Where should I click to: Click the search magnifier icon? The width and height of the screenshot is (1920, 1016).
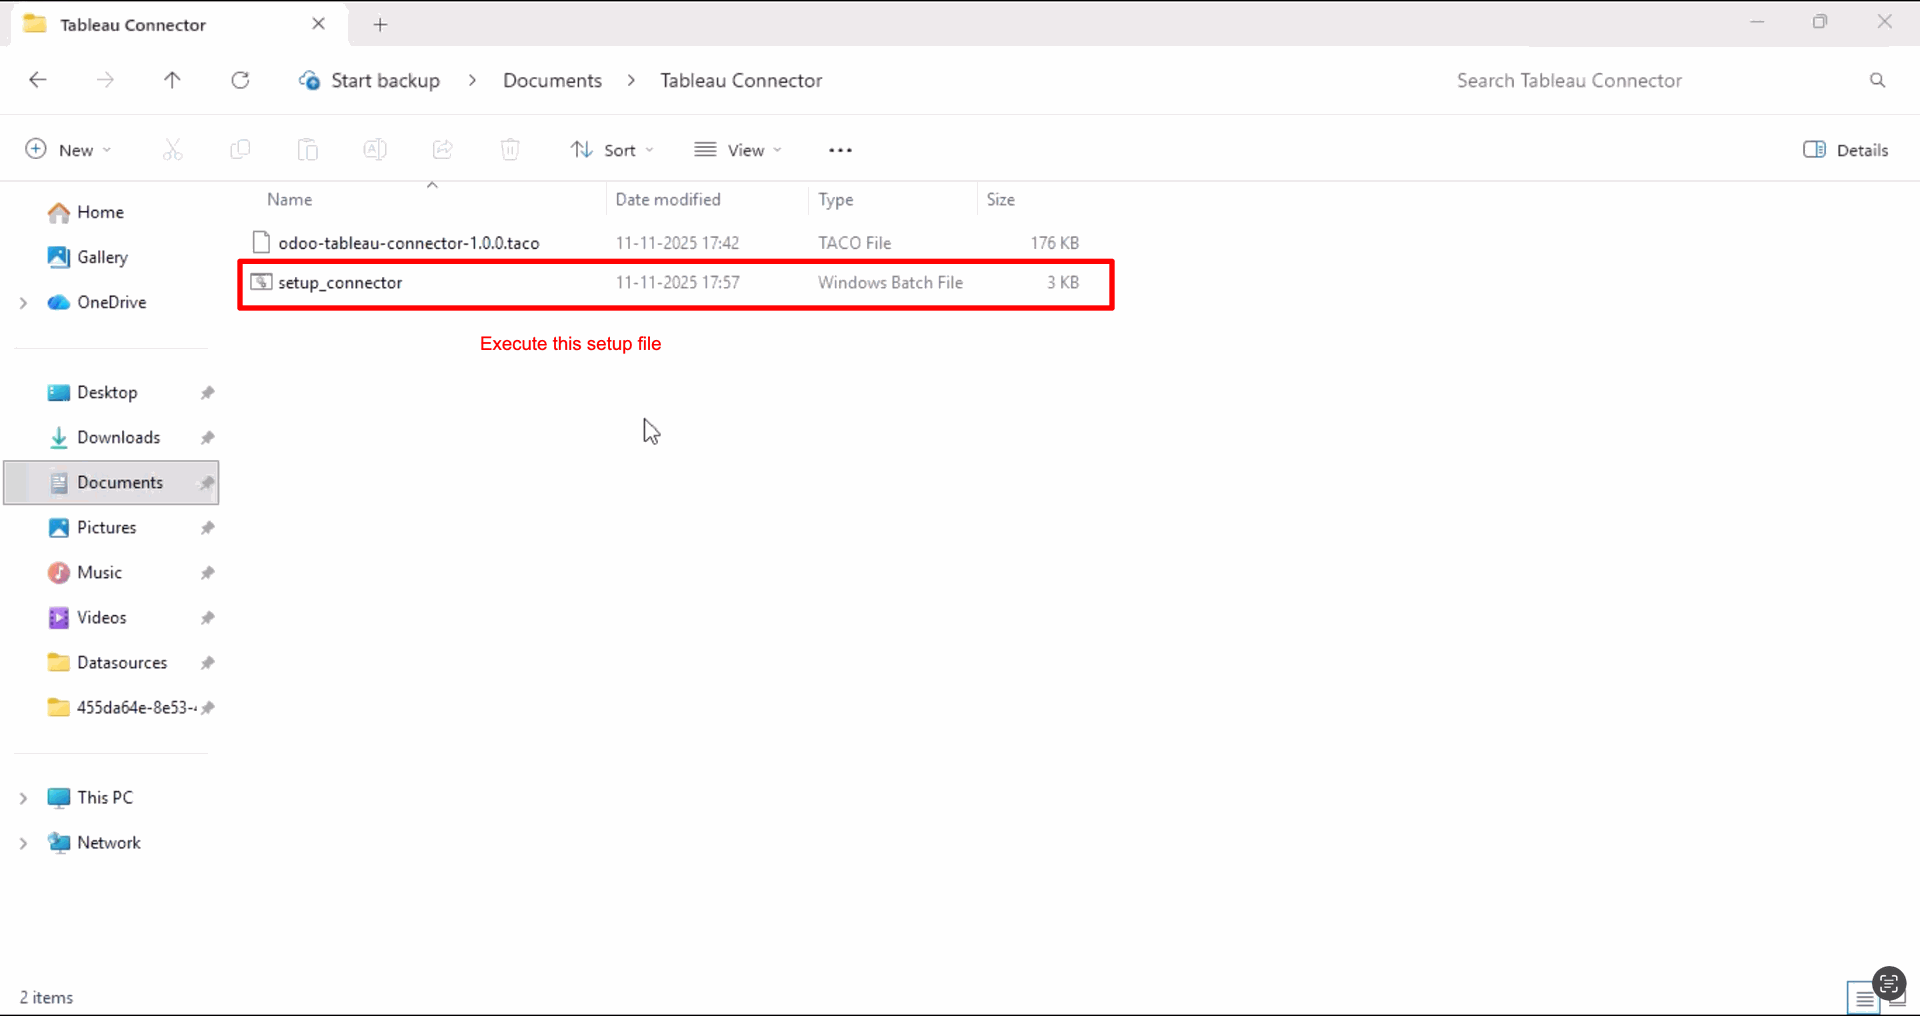(x=1877, y=80)
